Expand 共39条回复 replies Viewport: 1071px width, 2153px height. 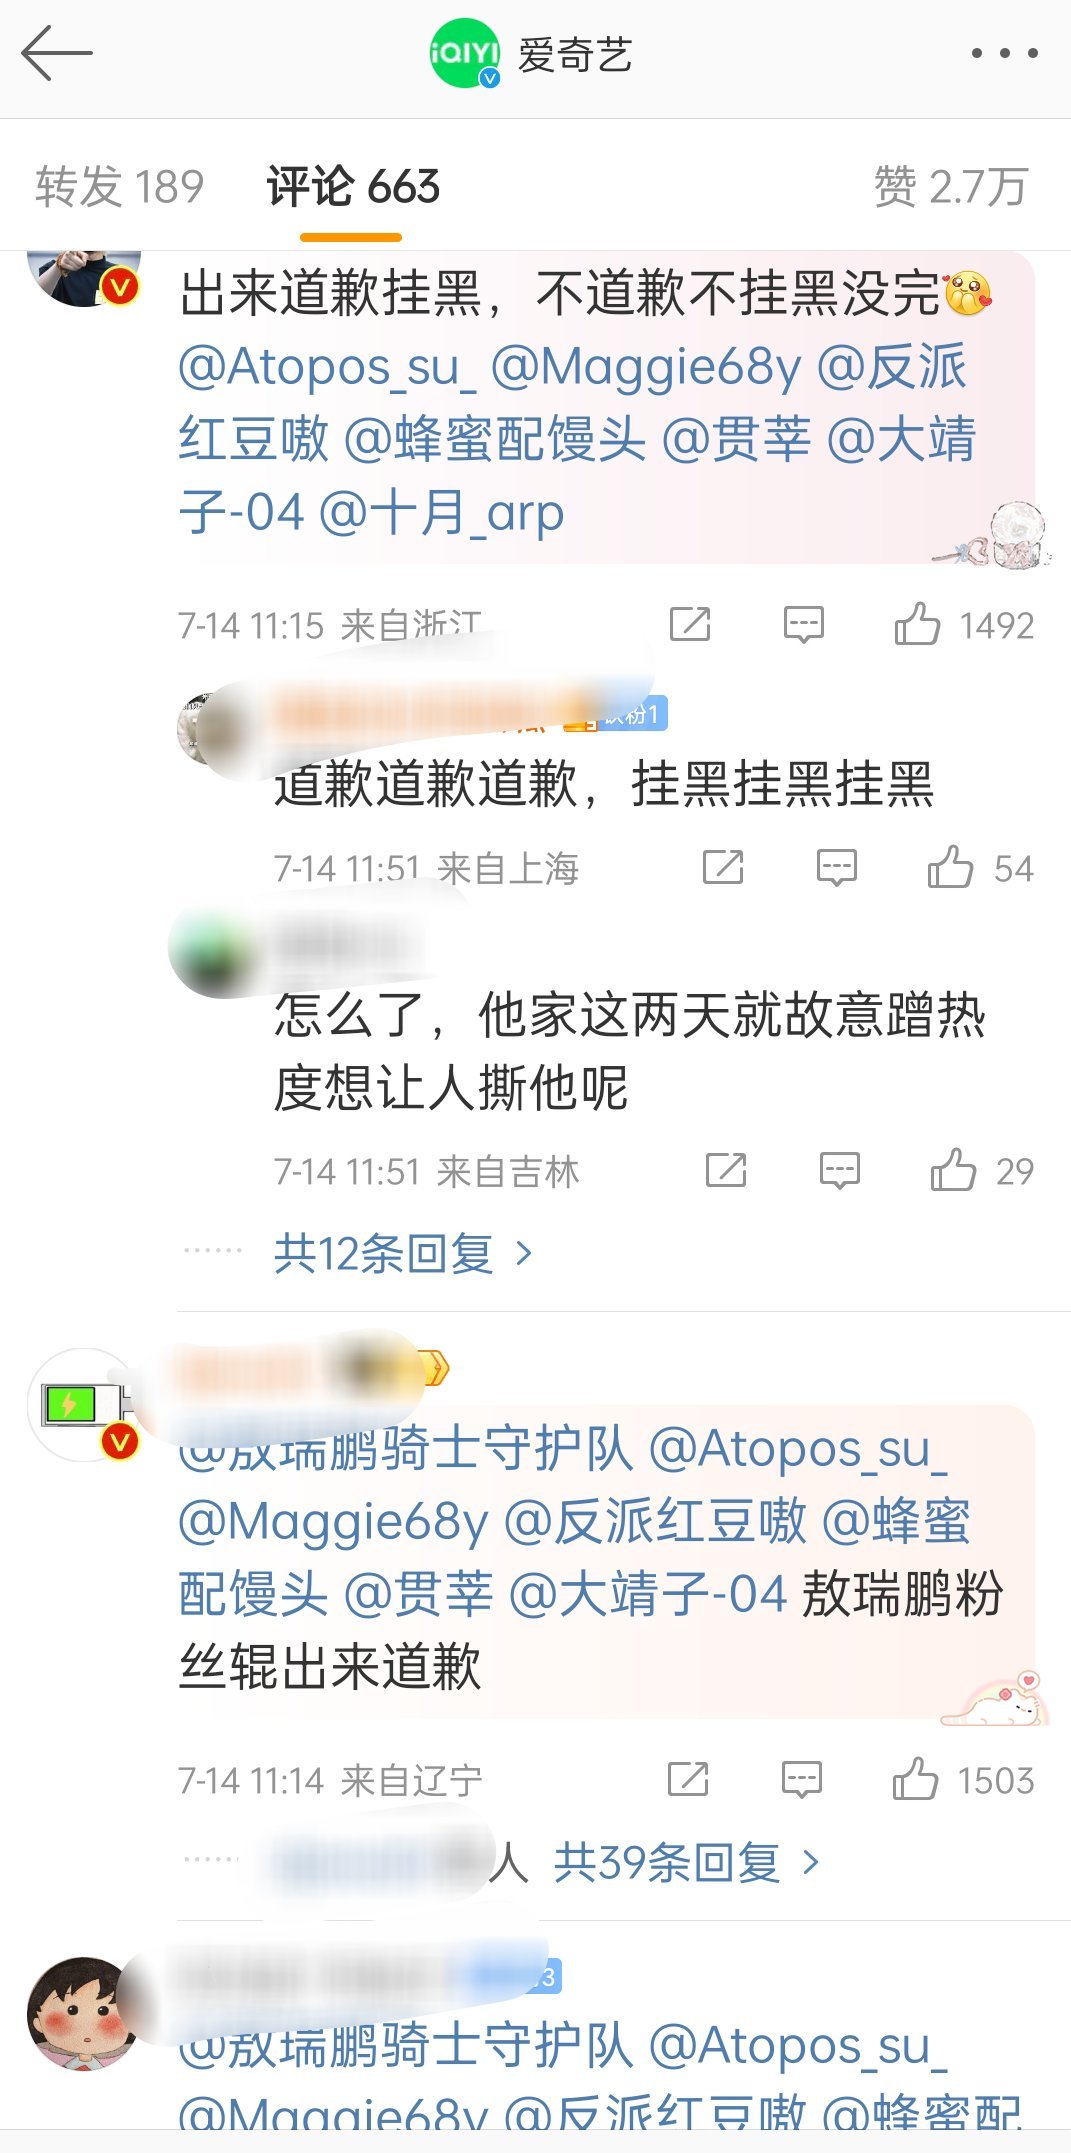click(686, 1862)
